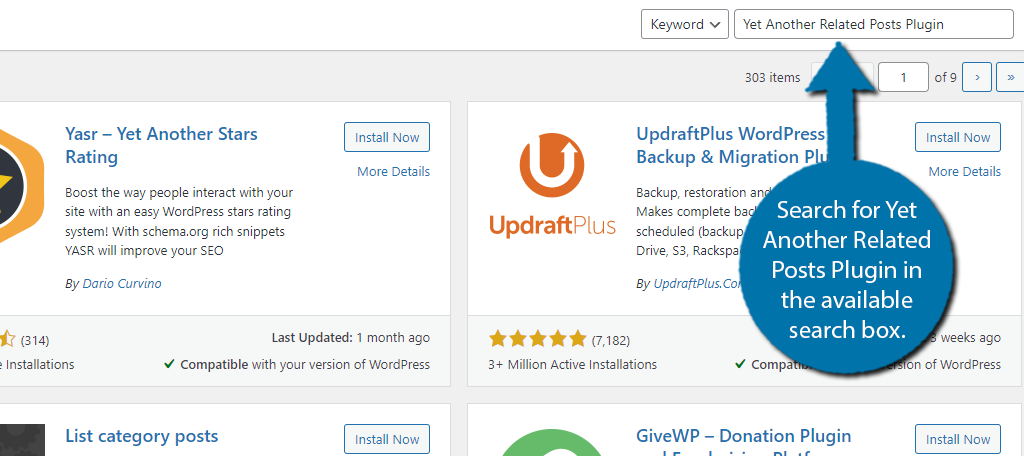Open the List category posts plugin title
The image size is (1024, 456).
(x=142, y=436)
